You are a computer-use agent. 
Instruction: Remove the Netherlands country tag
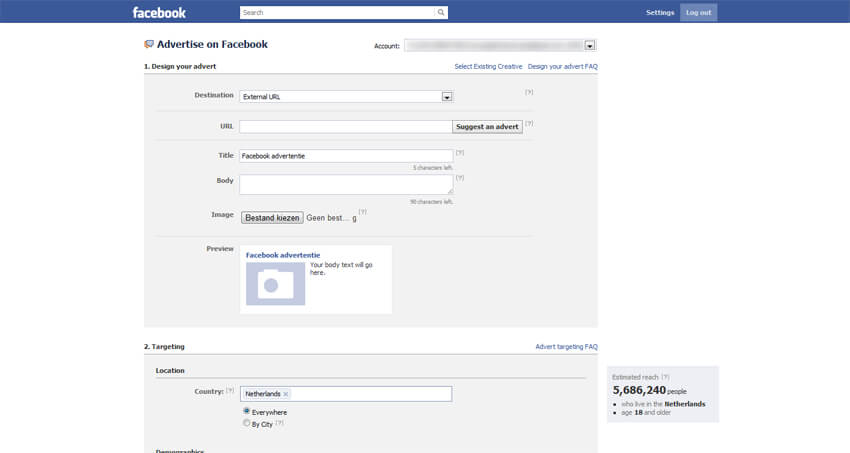point(286,394)
